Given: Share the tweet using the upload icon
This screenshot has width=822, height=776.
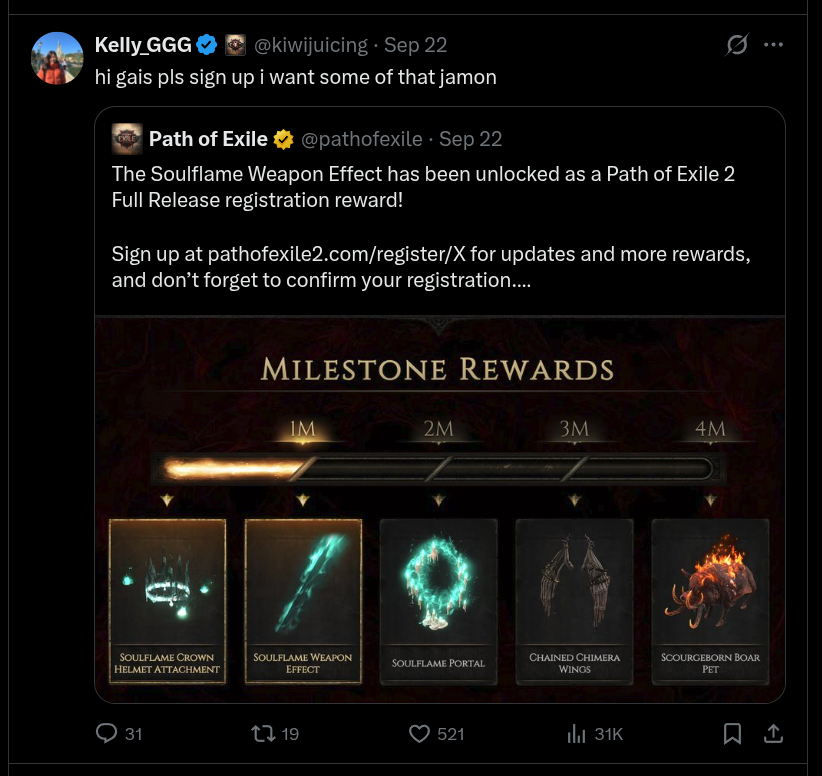Looking at the screenshot, I should [773, 733].
